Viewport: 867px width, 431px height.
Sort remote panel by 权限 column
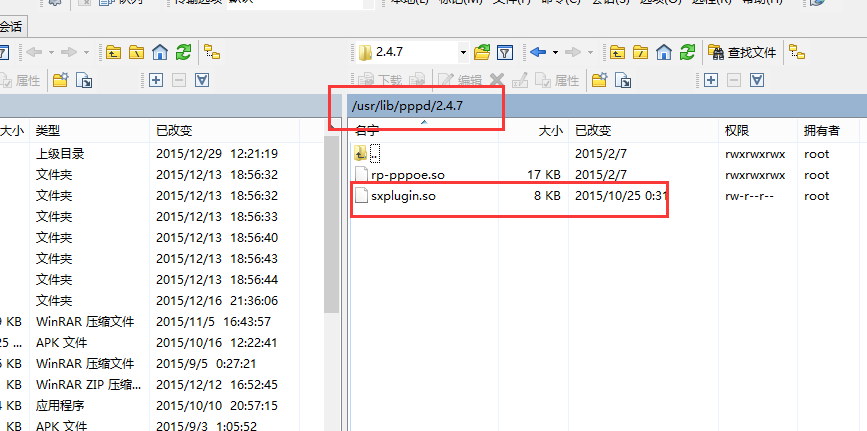click(x=758, y=131)
